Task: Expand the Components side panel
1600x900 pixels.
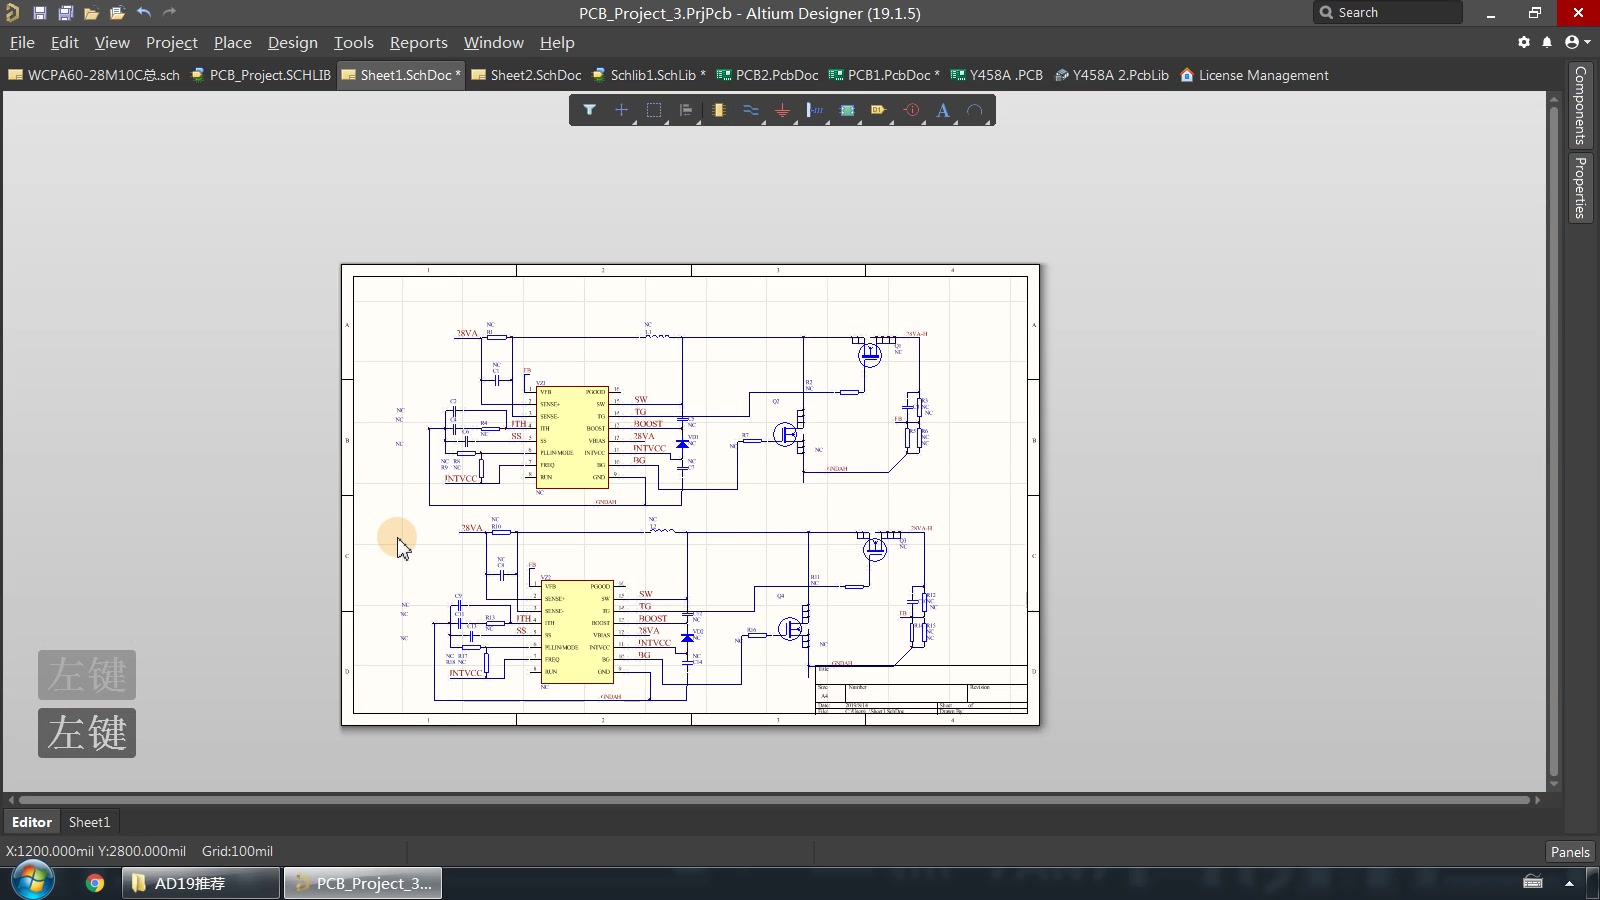Action: click(x=1580, y=105)
